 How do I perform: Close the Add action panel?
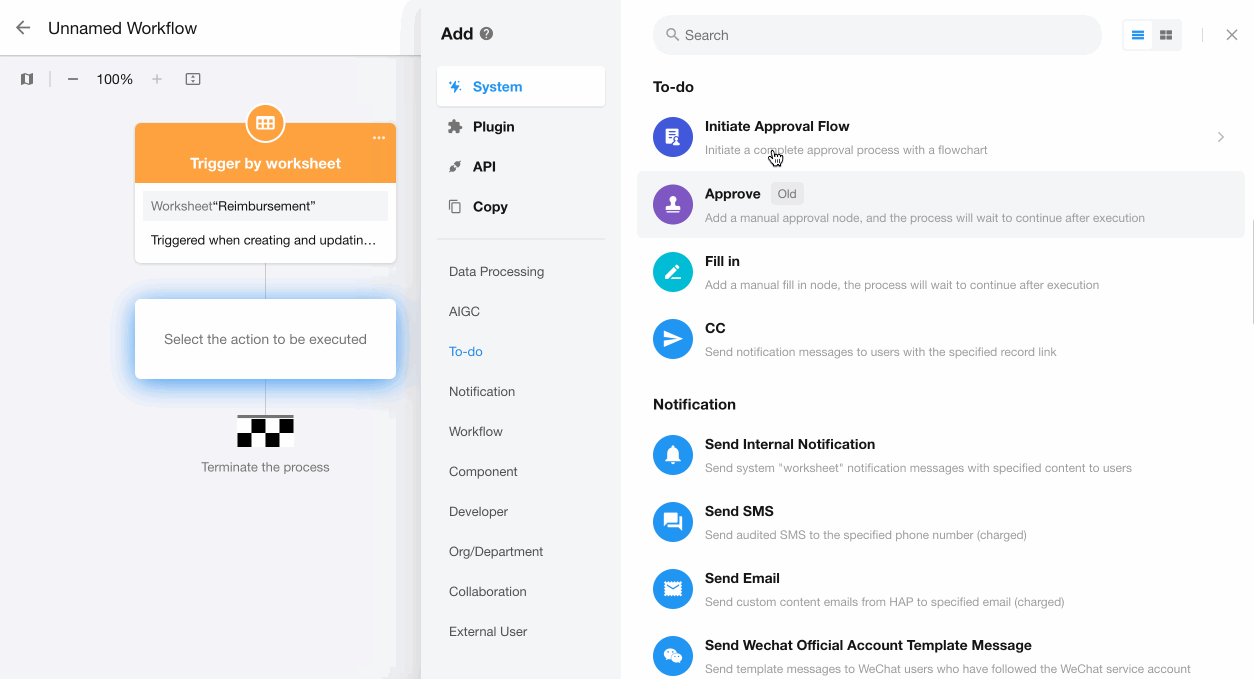(1232, 35)
